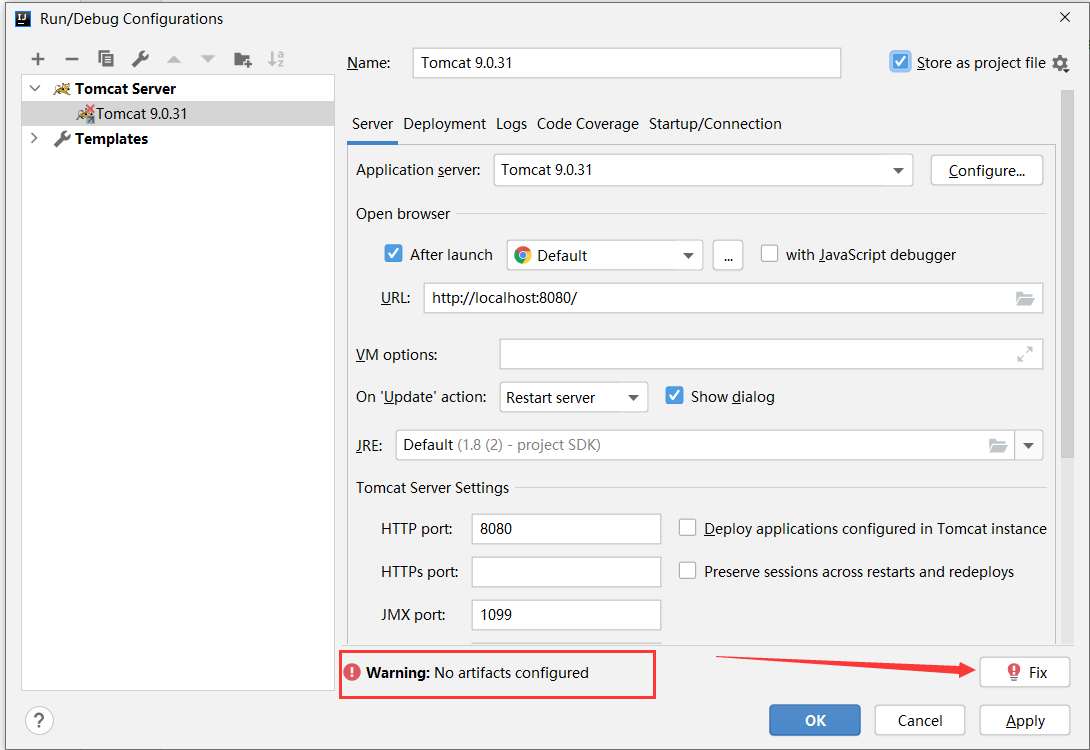Switch to the Deployment tab
This screenshot has height=750, width=1090.
[444, 124]
